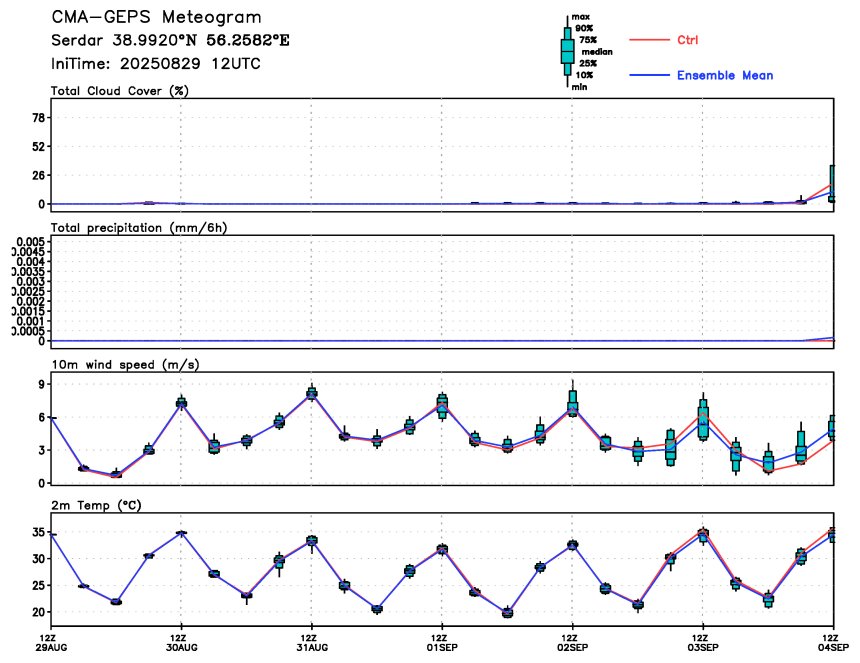
Task: Click the 30 tick on temperature axis
Action: click(x=38, y=559)
